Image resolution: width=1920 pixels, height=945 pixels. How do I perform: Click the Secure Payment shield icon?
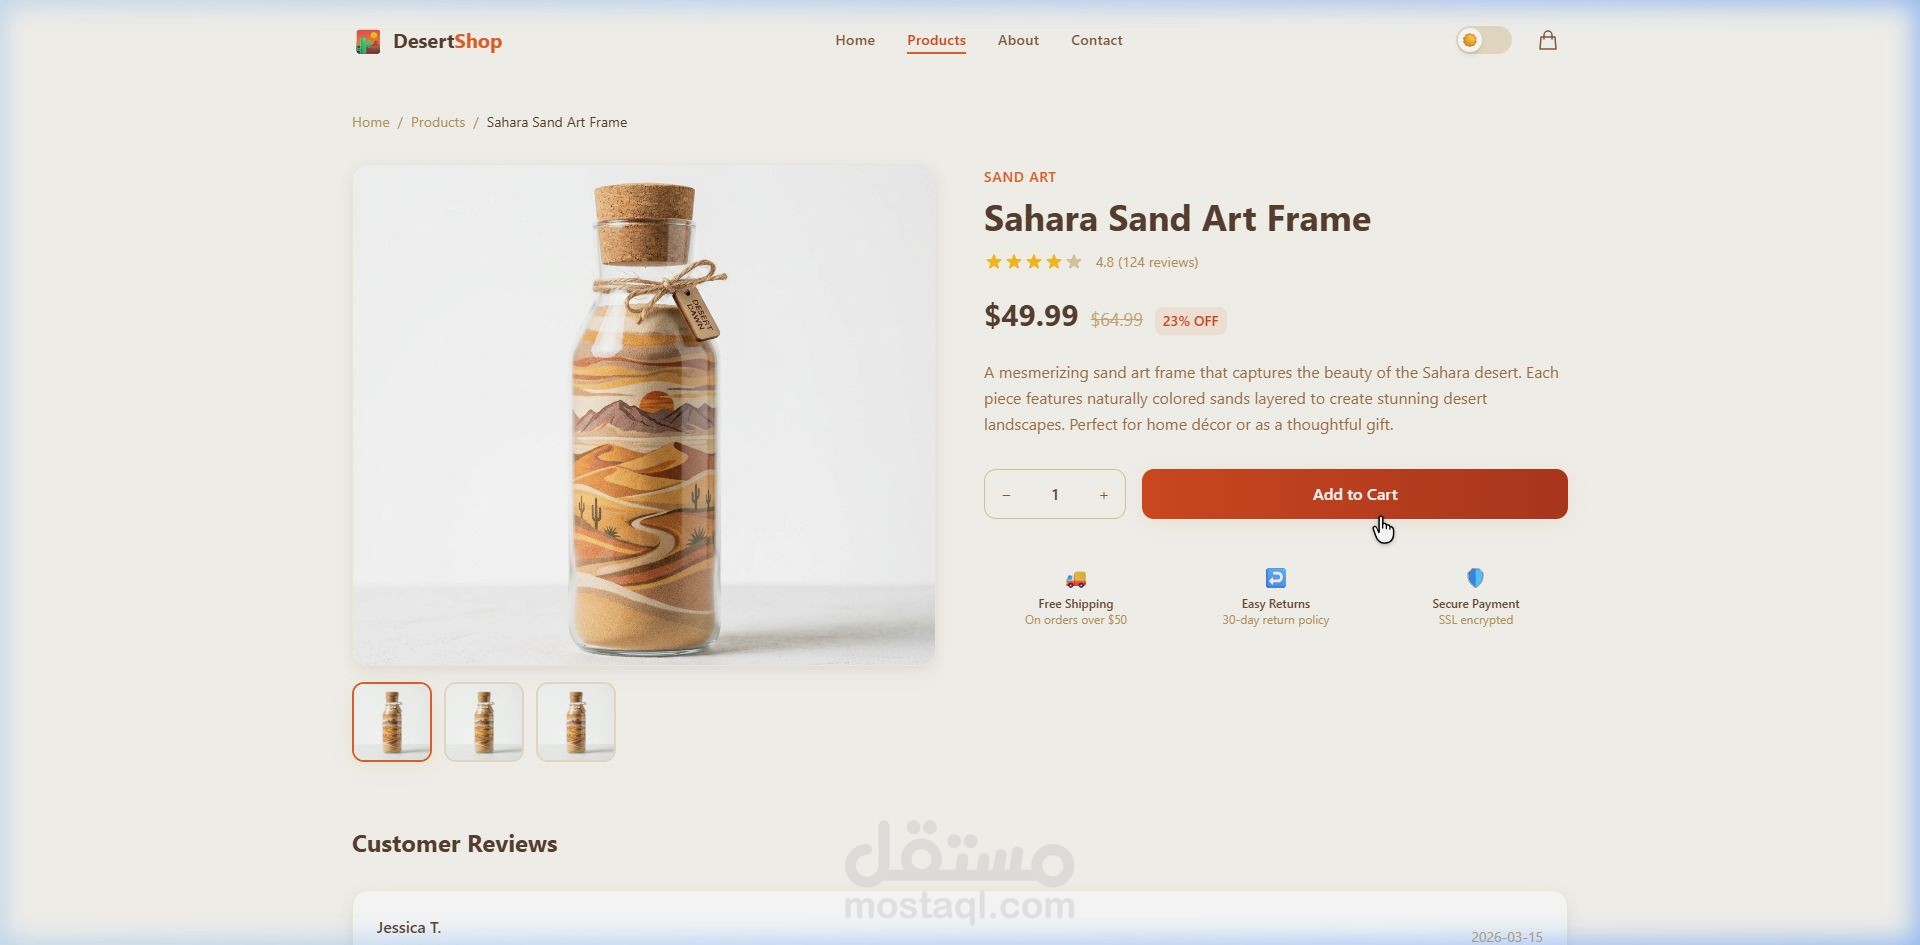(1475, 578)
